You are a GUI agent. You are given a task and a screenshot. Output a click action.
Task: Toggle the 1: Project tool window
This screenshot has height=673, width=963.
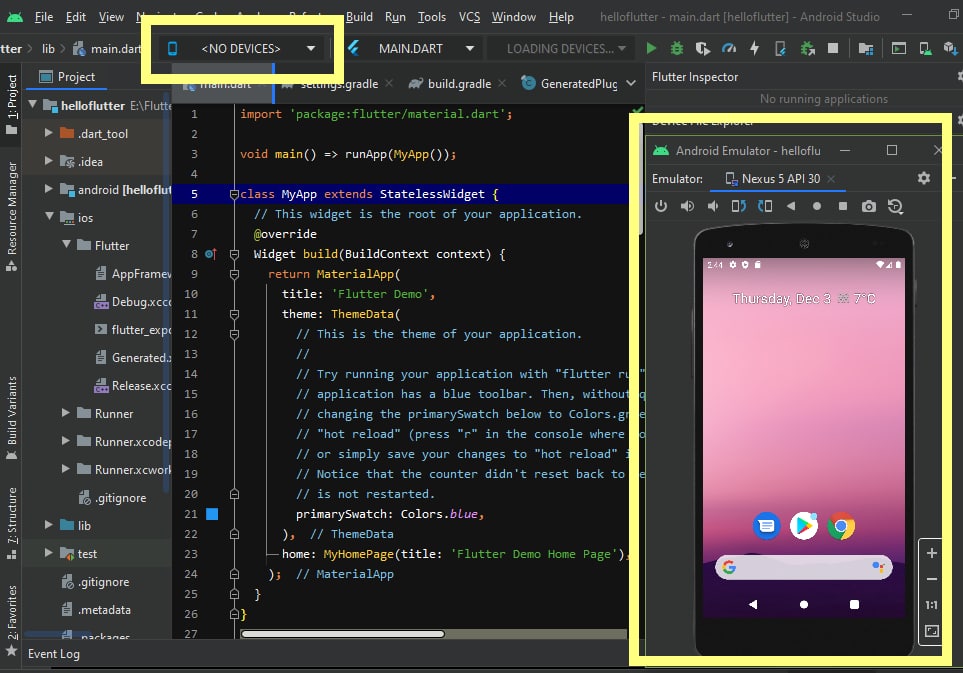tap(11, 104)
